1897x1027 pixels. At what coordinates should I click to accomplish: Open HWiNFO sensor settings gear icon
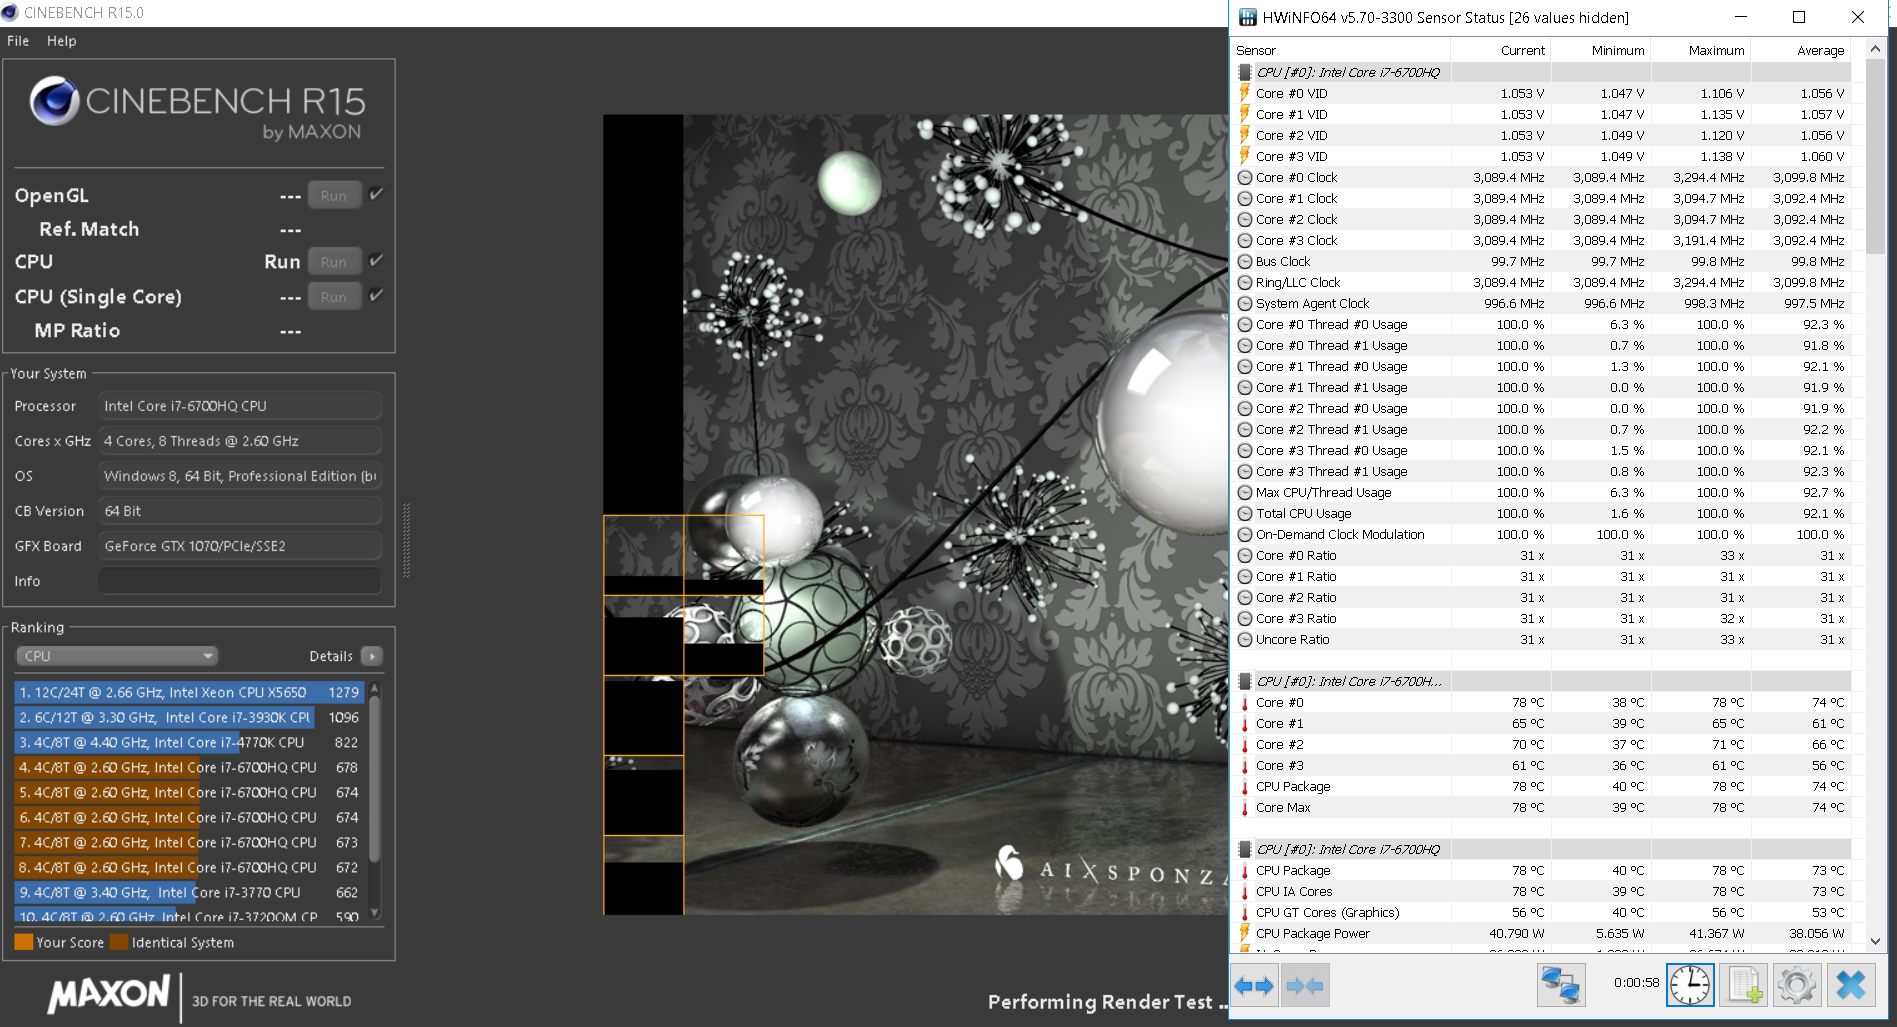click(1796, 985)
